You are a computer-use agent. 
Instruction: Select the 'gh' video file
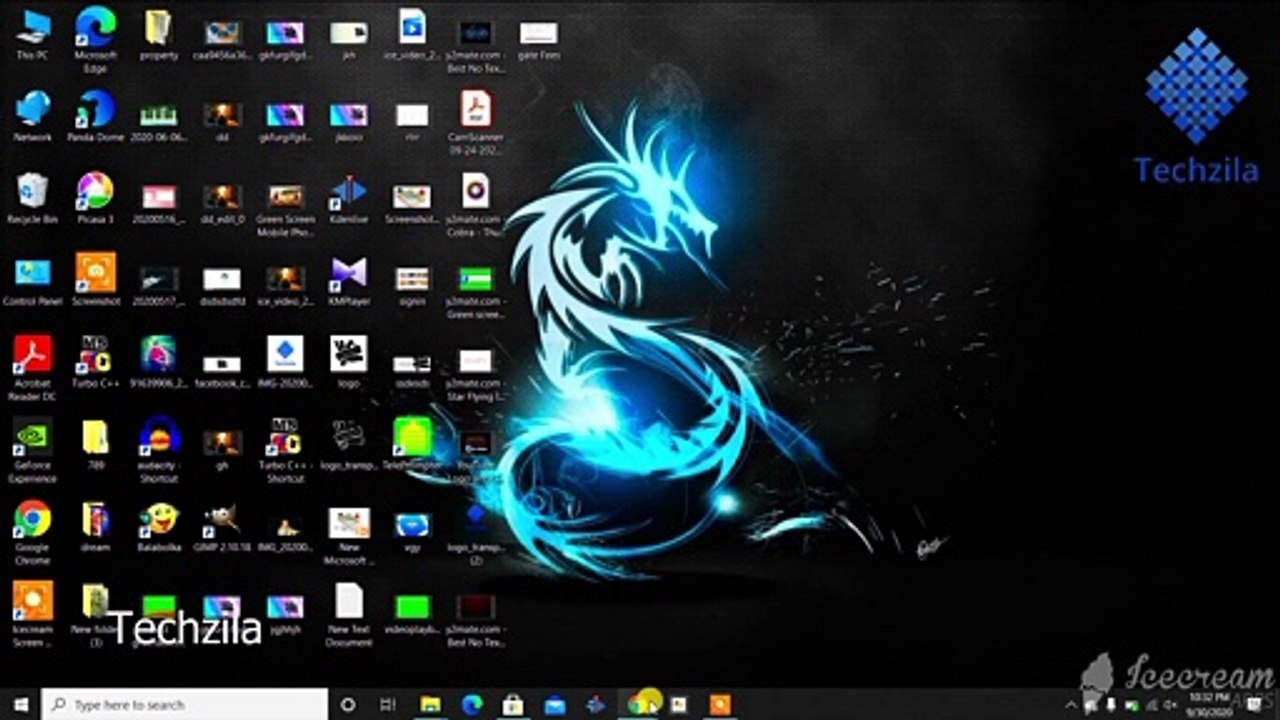221,450
